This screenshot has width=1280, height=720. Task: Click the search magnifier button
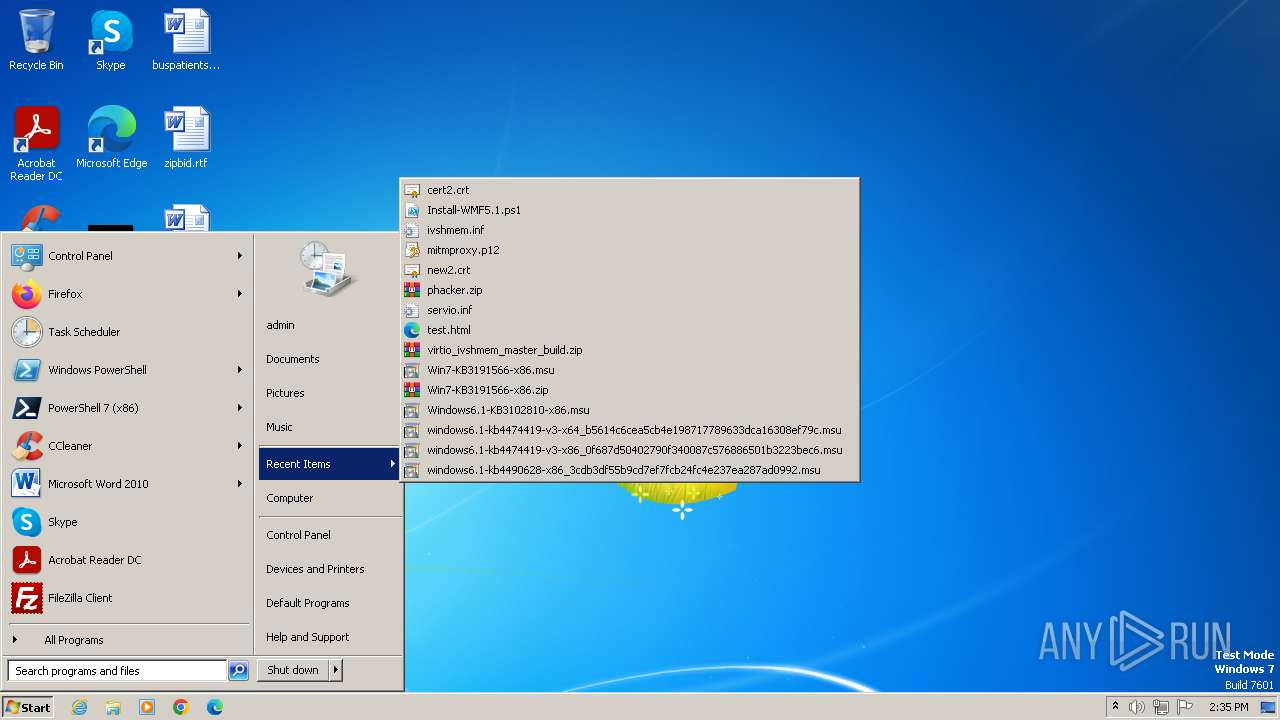pos(238,671)
